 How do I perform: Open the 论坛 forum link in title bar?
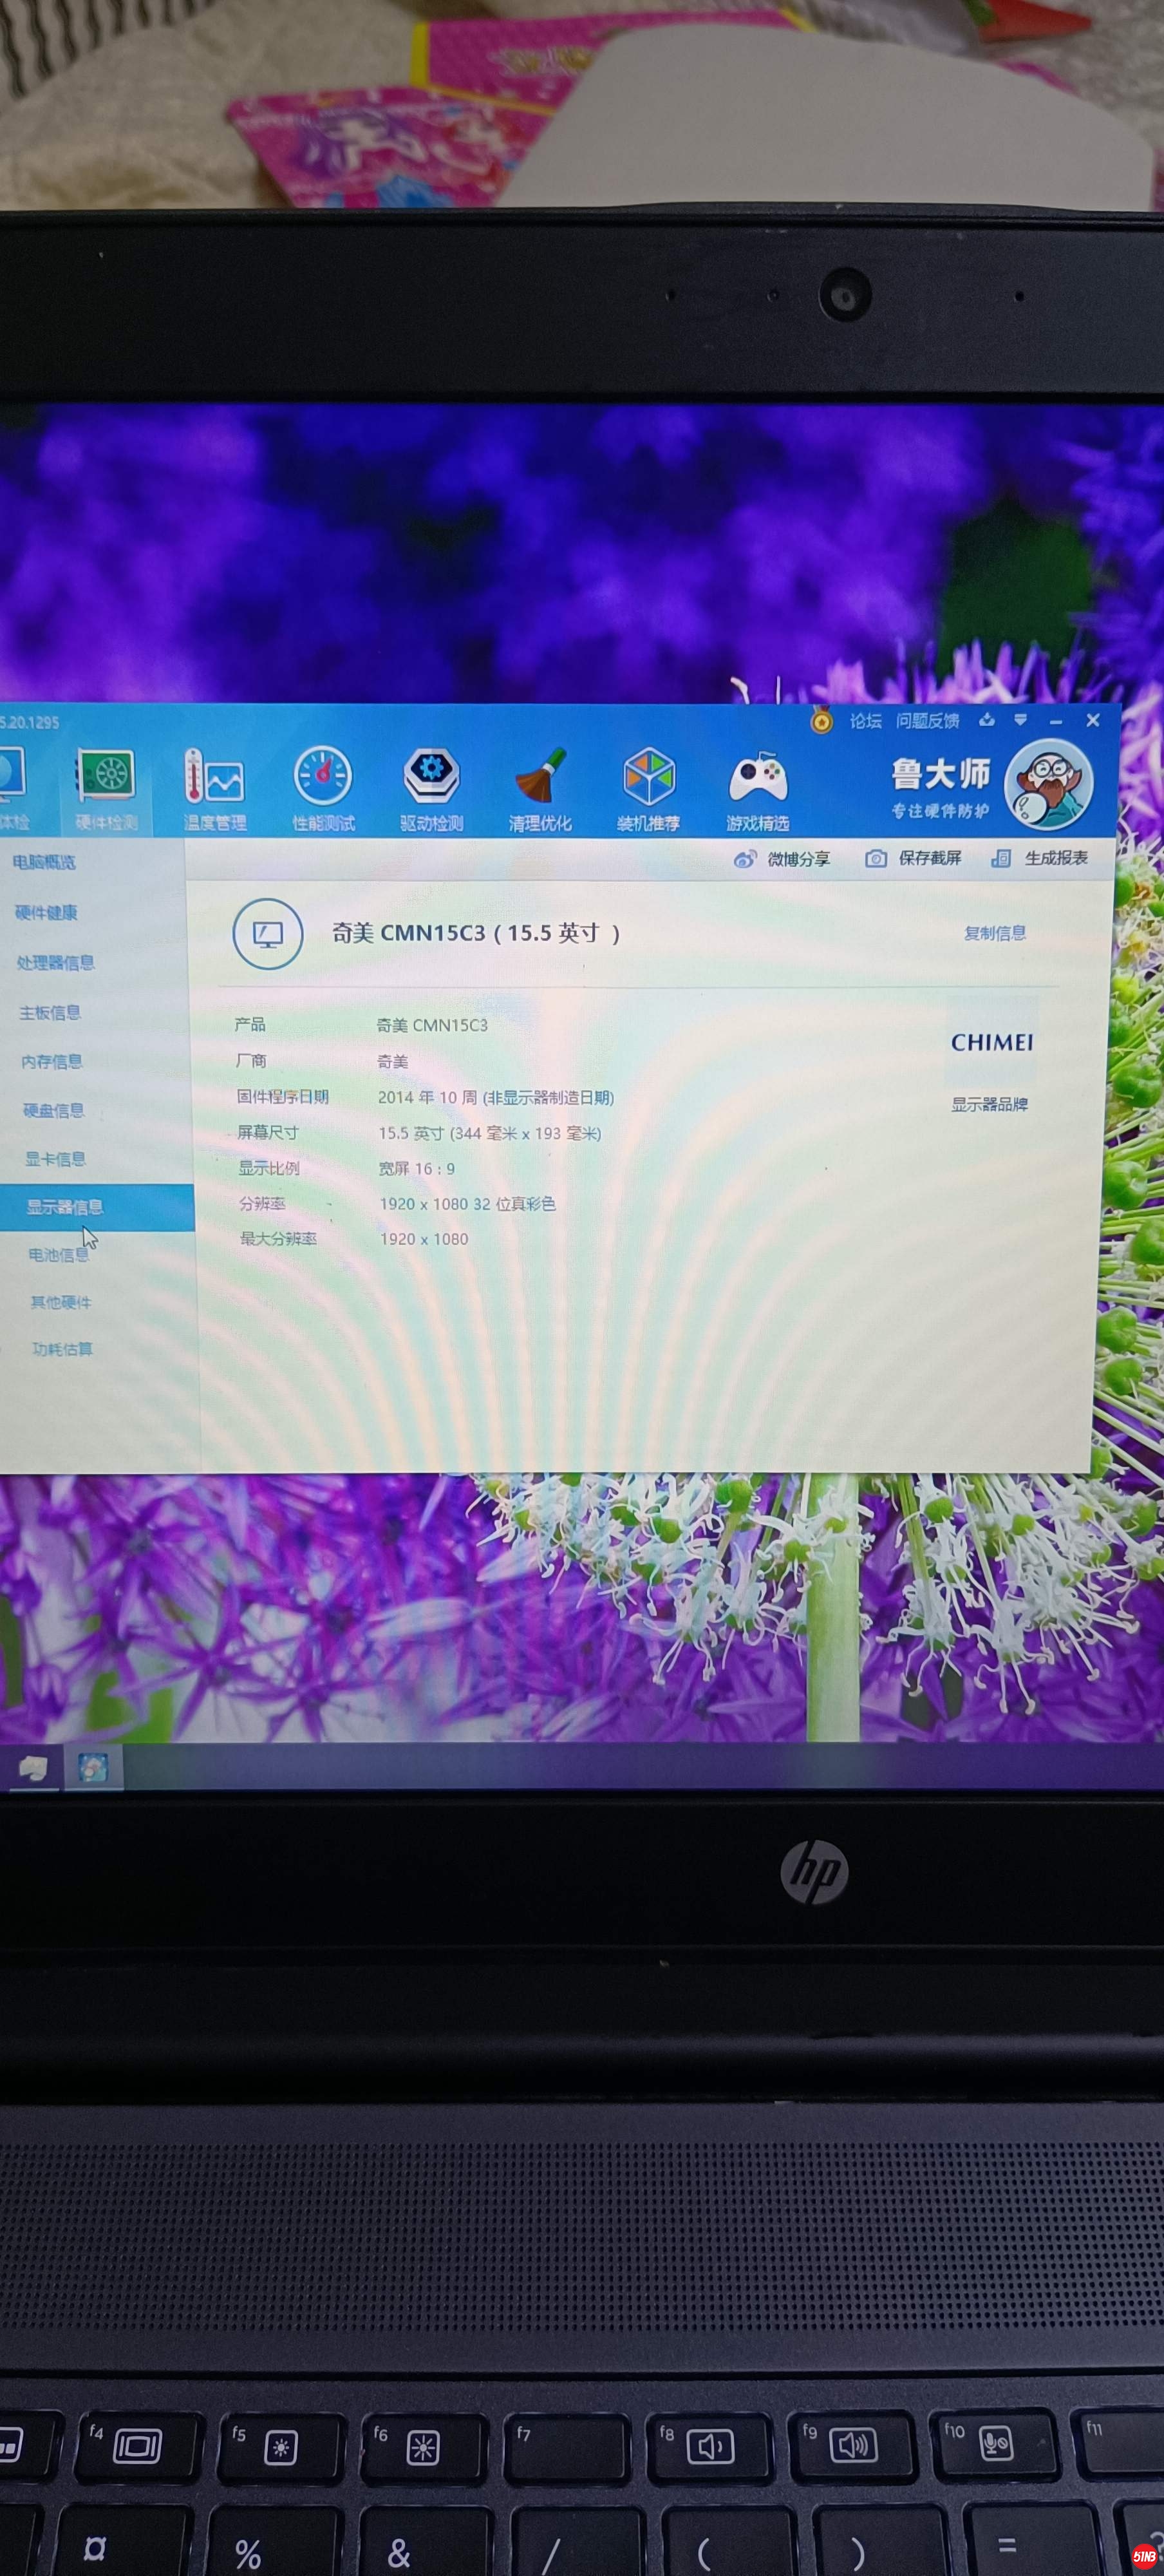865,721
